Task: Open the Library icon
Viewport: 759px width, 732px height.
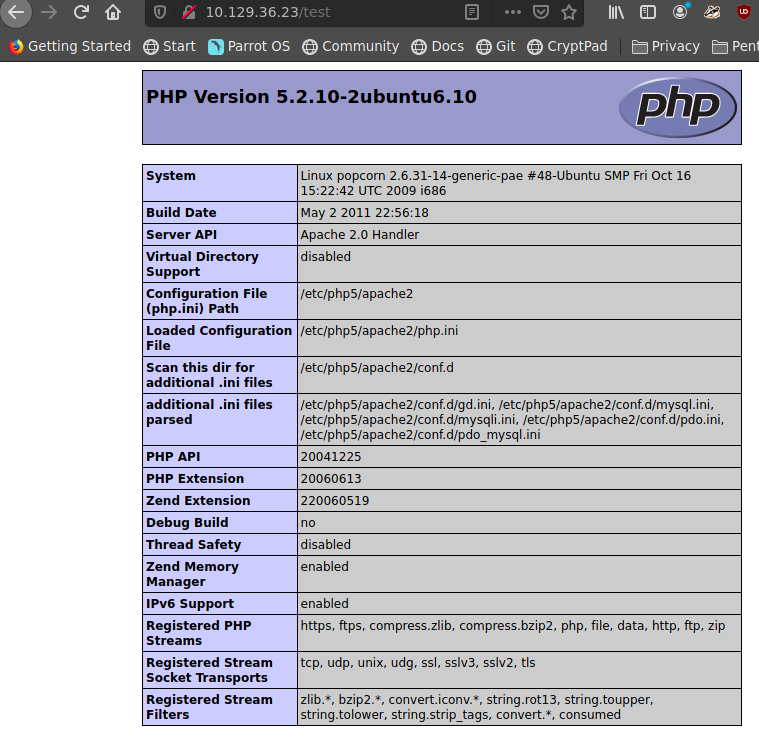Action: [x=616, y=12]
